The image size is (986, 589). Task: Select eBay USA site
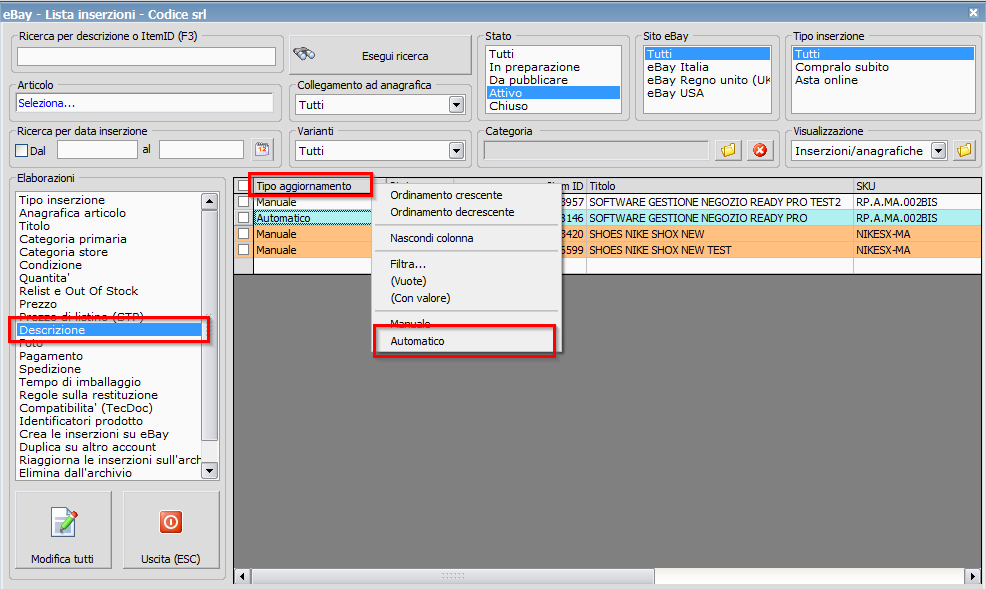point(707,93)
